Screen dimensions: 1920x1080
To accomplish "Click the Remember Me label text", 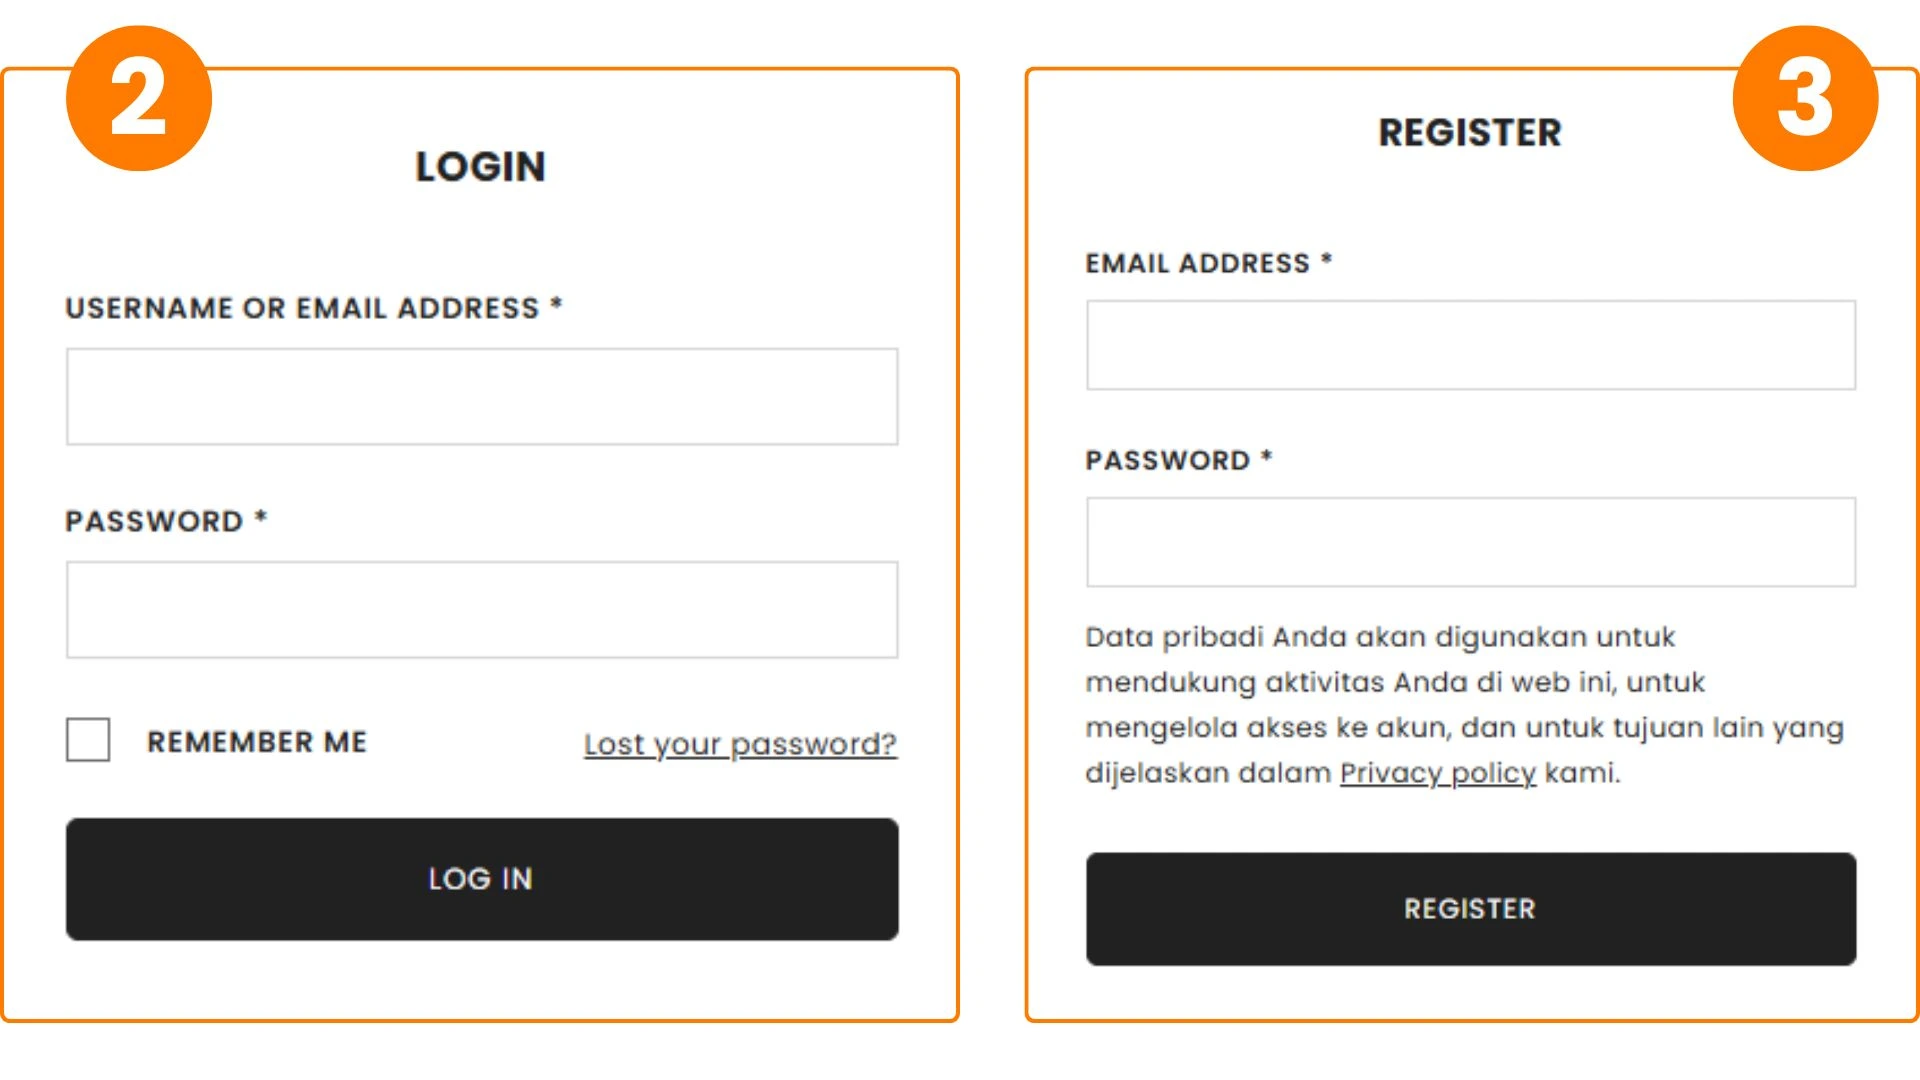I will pos(256,741).
